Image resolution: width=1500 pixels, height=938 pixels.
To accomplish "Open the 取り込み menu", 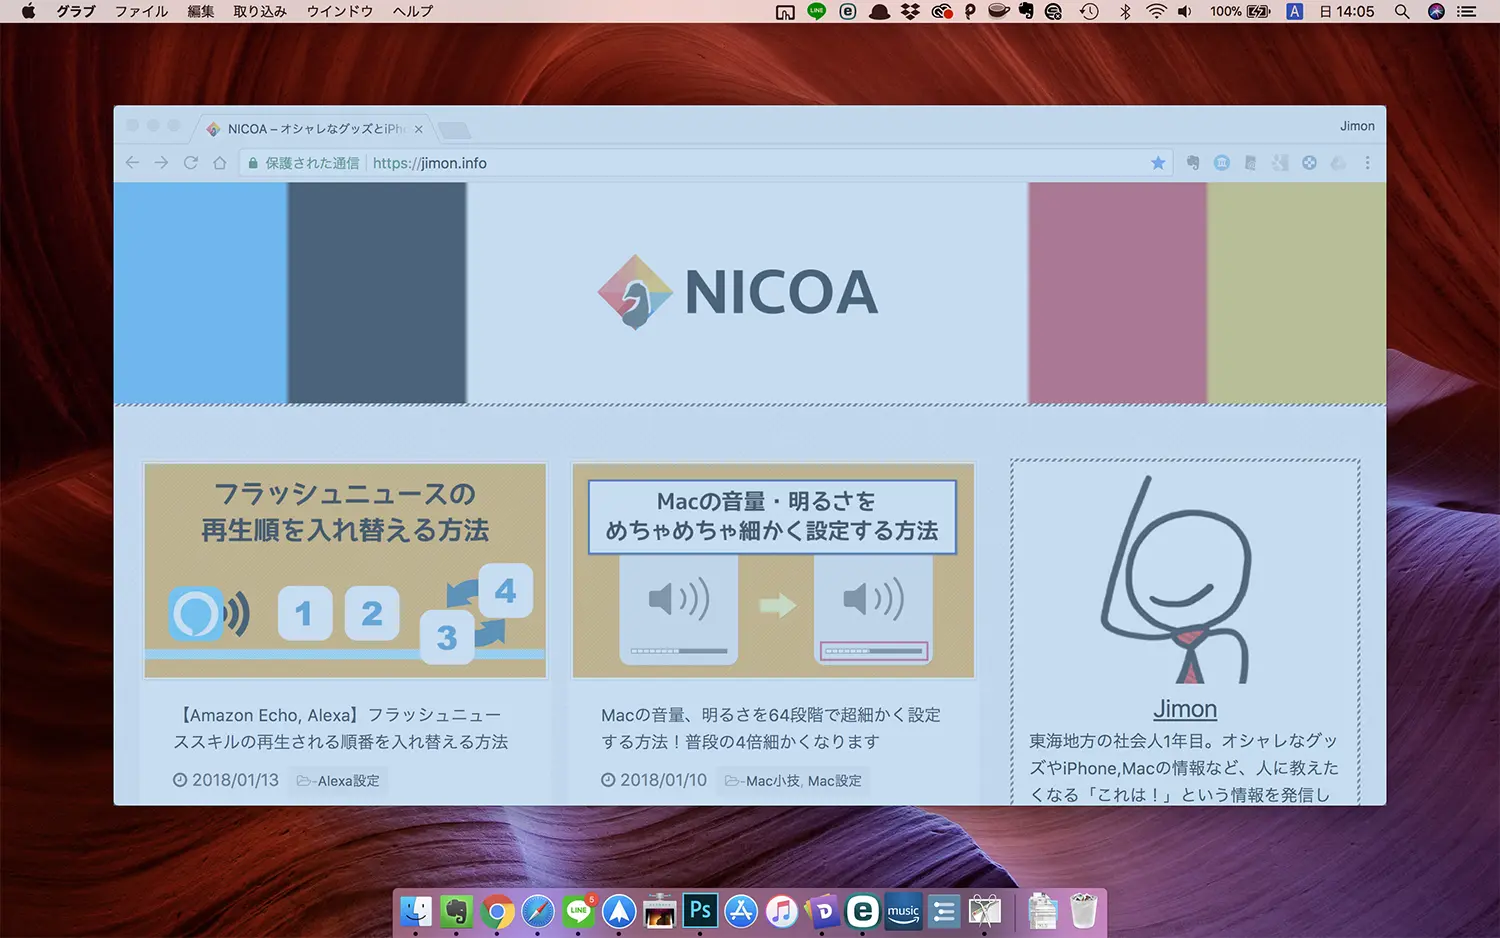I will pyautogui.click(x=260, y=12).
